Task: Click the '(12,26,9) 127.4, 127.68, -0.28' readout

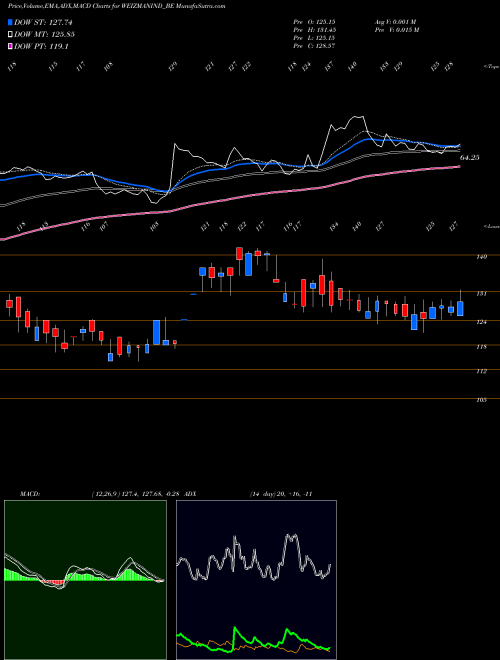Action: [136, 494]
